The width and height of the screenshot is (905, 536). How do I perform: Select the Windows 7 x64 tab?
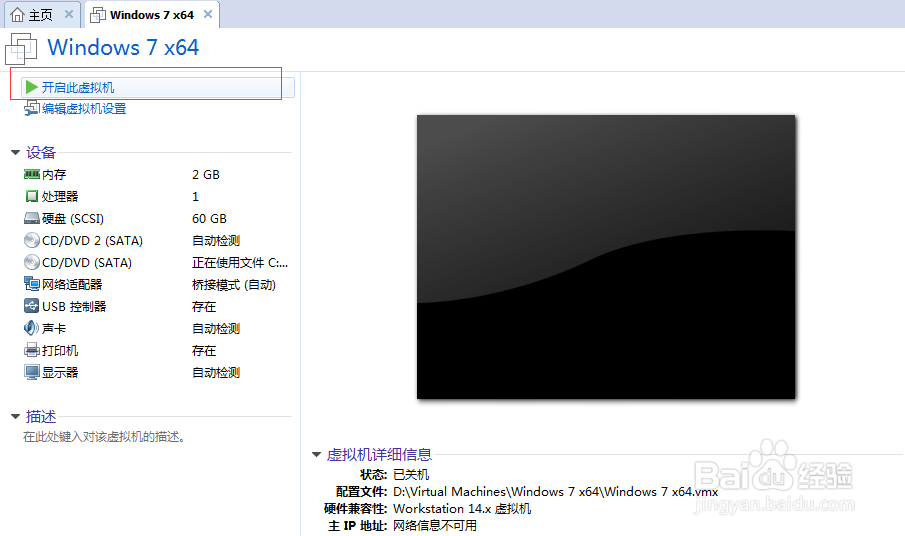152,14
